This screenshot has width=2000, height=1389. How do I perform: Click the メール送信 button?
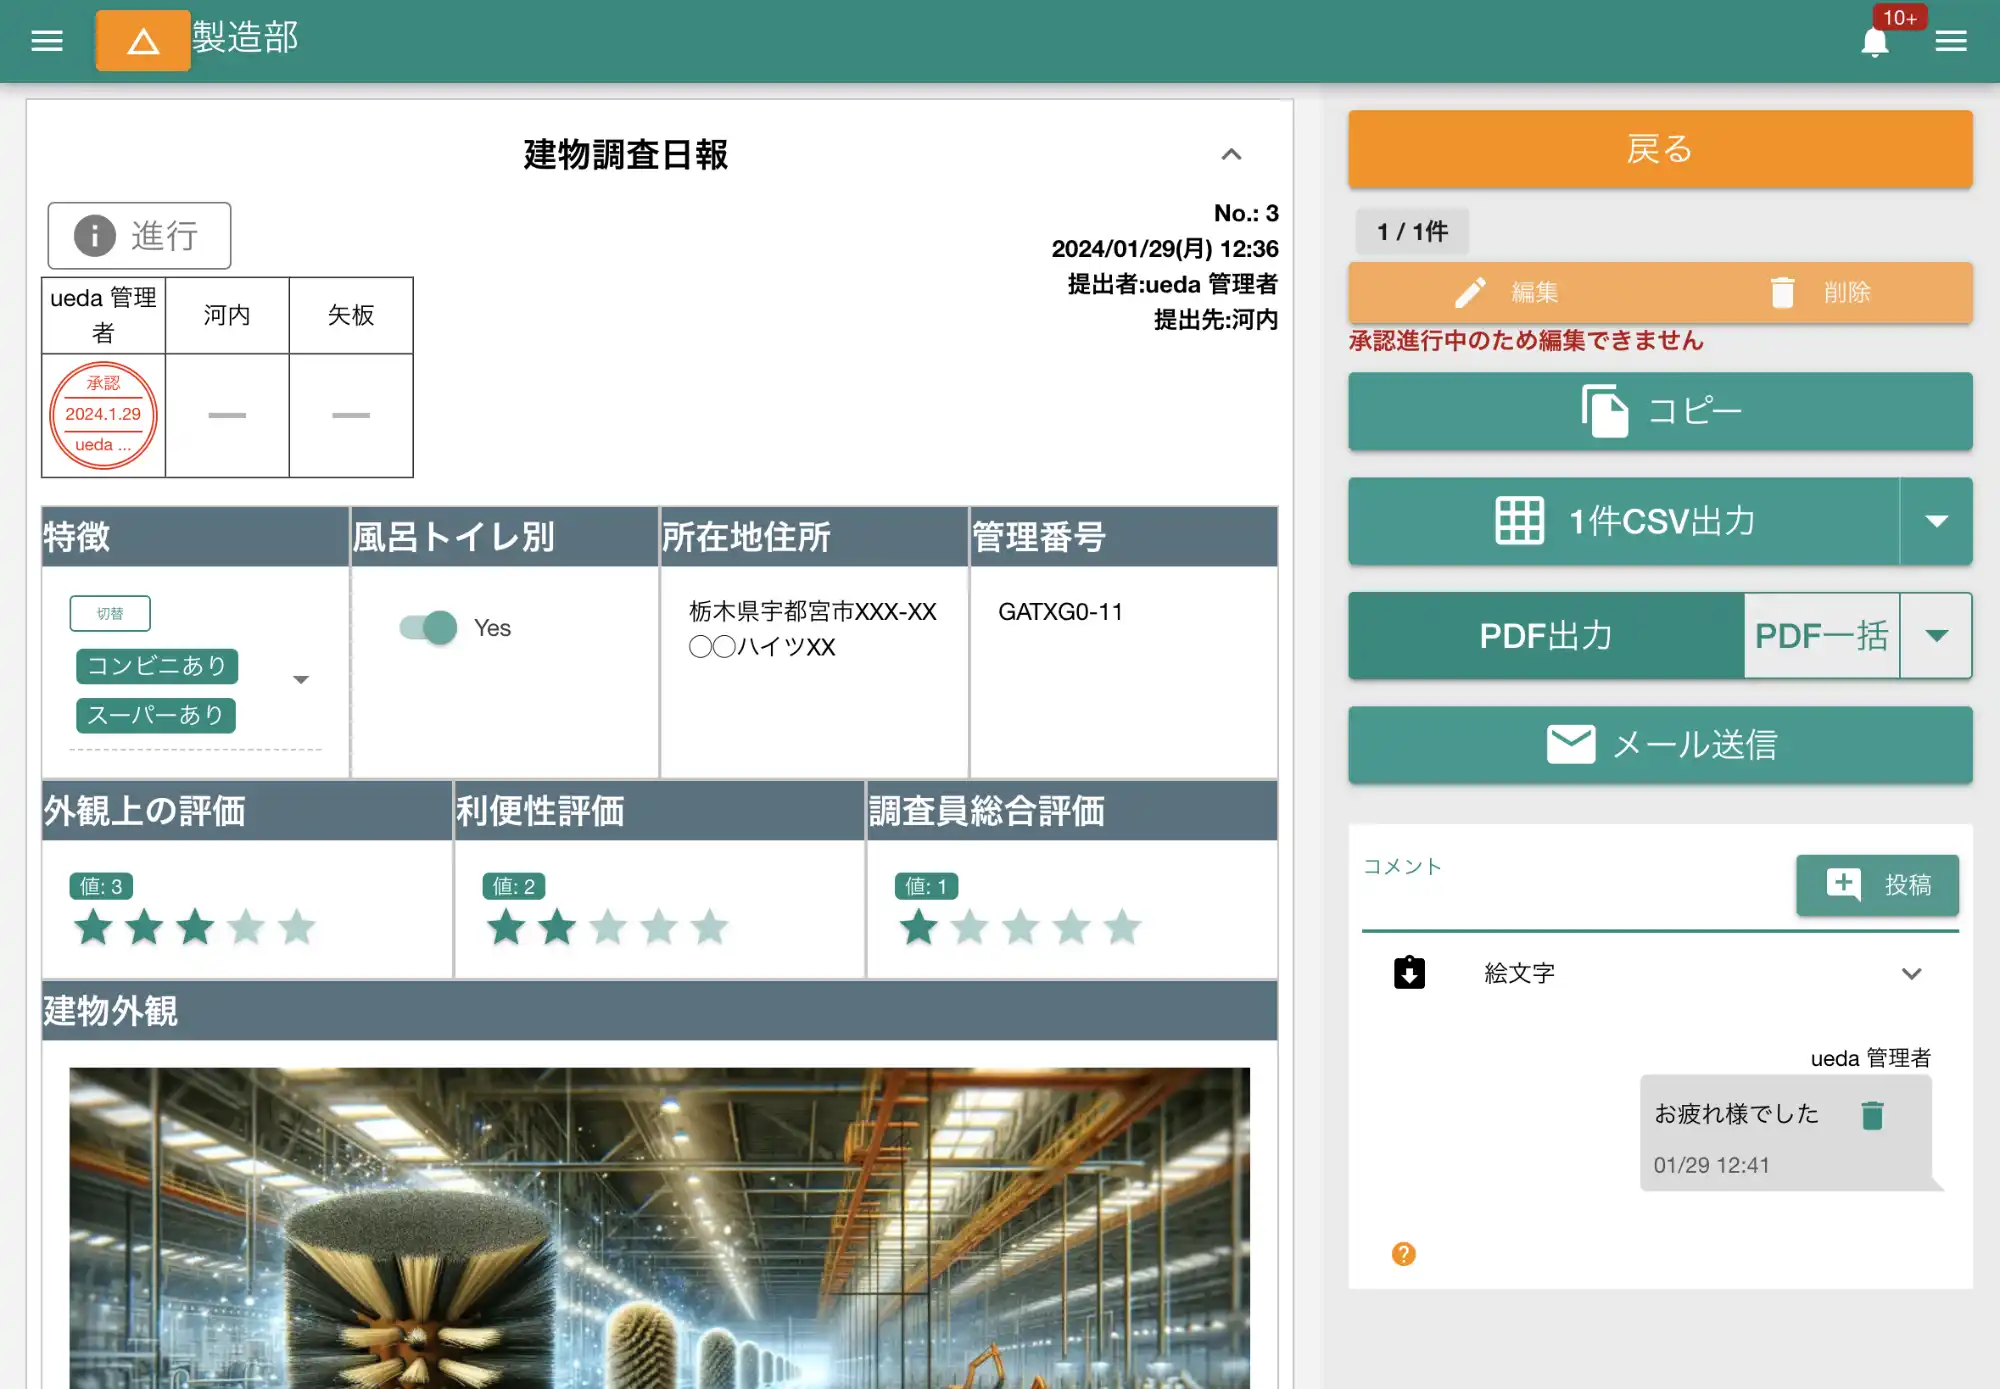click(1660, 745)
